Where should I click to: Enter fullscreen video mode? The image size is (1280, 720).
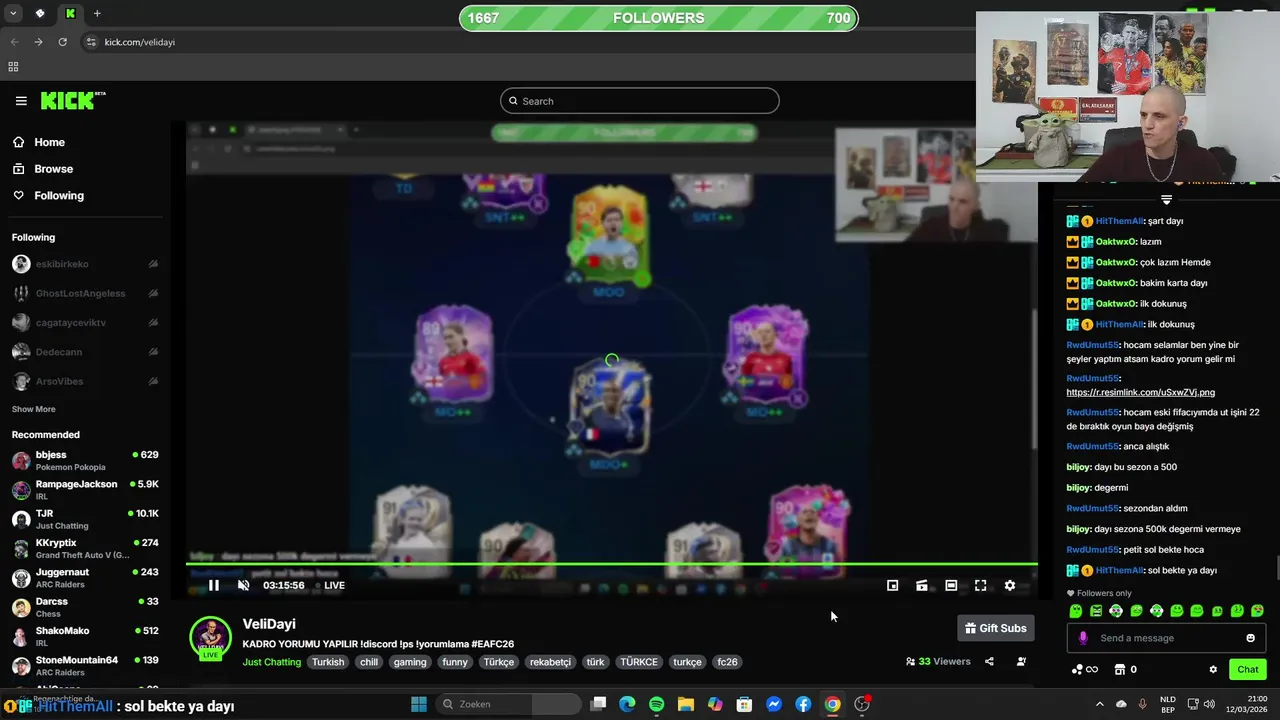[981, 586]
